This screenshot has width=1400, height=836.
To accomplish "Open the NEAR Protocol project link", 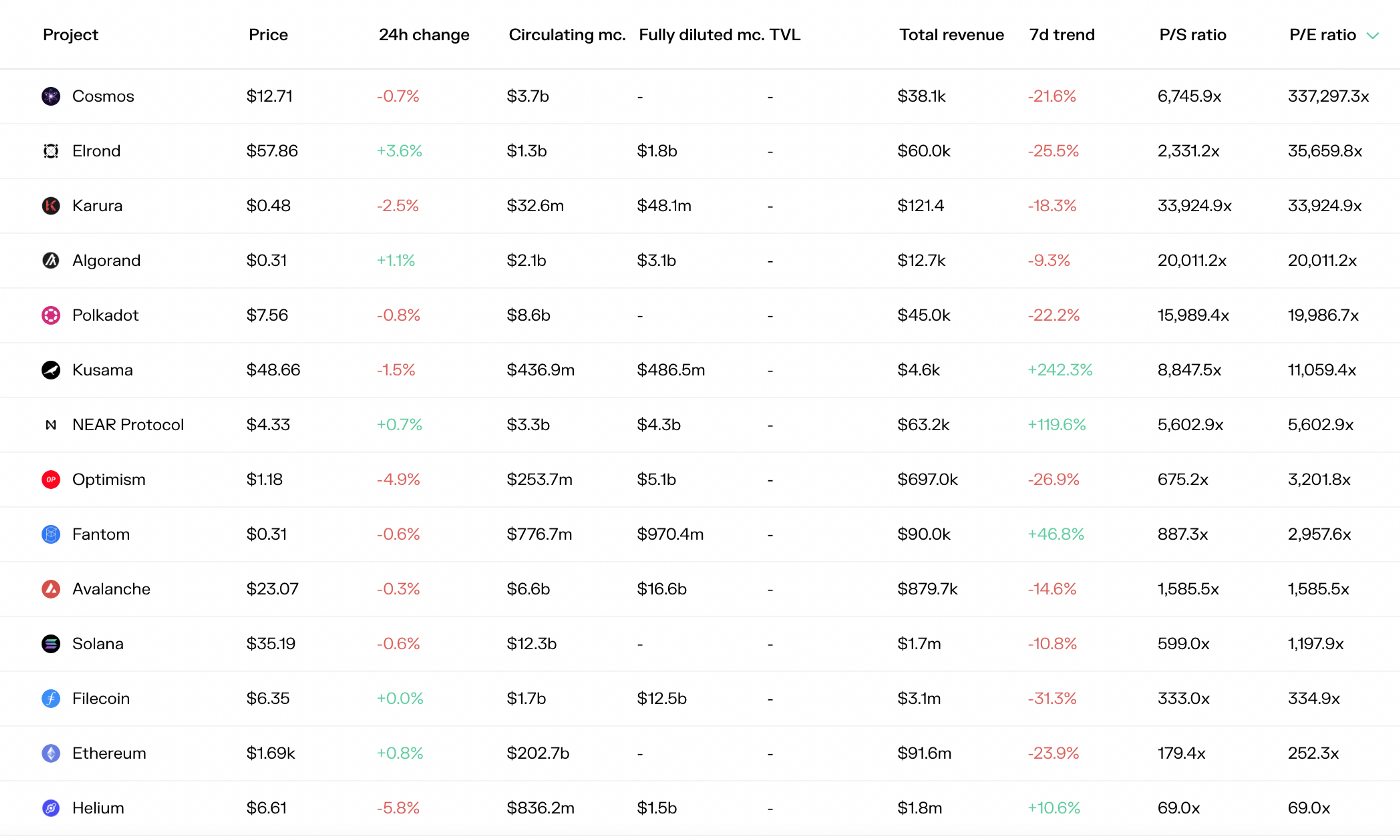I will (128, 425).
